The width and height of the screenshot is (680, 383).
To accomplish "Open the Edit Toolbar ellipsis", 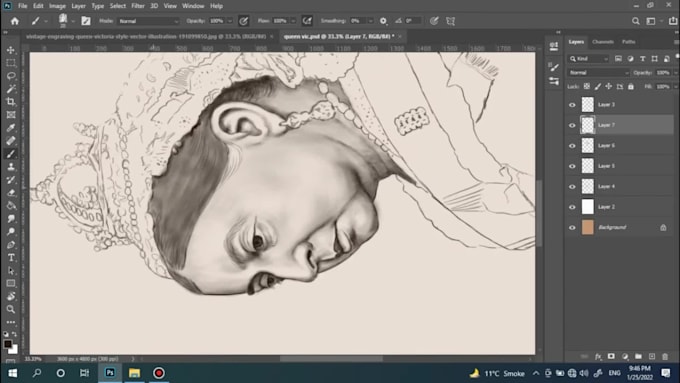I will (11, 322).
